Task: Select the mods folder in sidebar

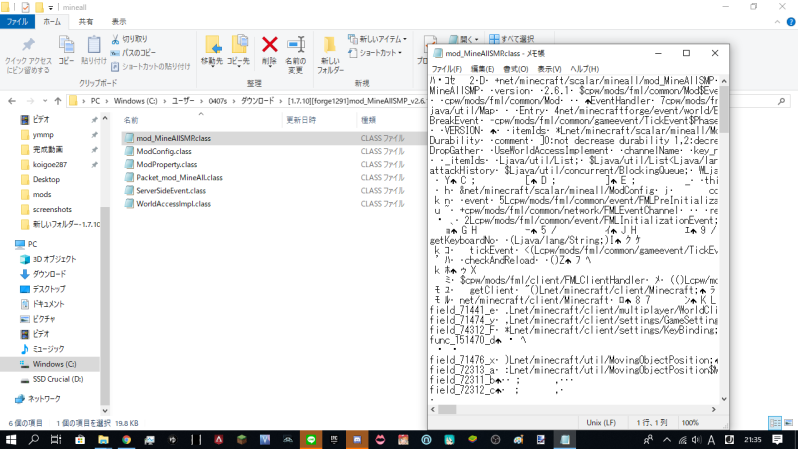Action: (x=42, y=195)
